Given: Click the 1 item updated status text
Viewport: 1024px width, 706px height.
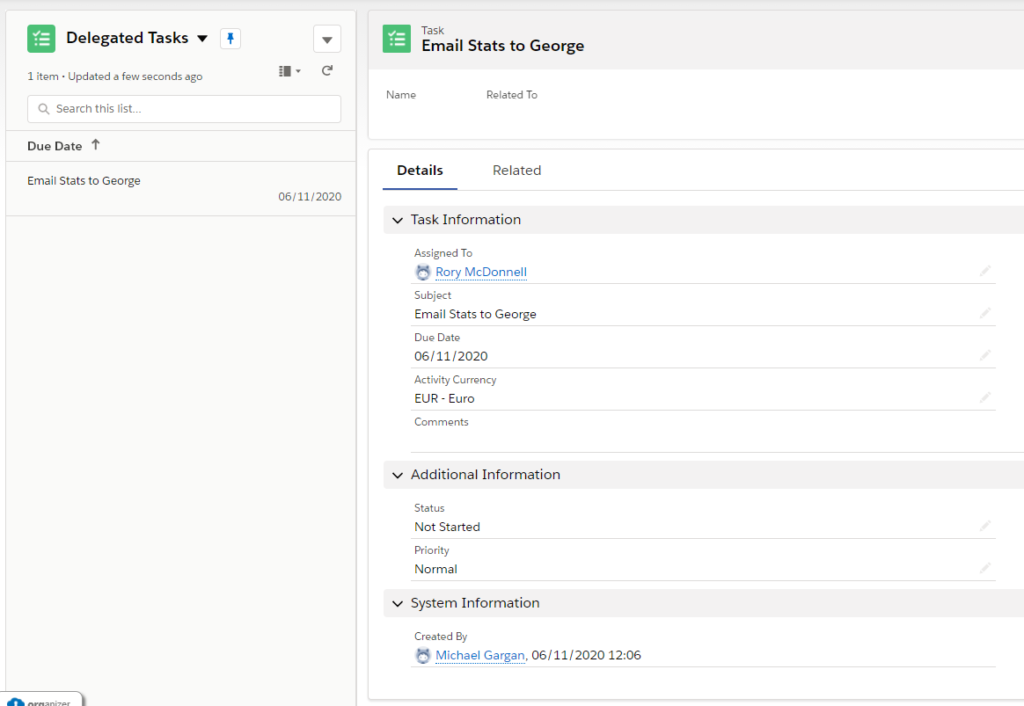Looking at the screenshot, I should tap(115, 76).
